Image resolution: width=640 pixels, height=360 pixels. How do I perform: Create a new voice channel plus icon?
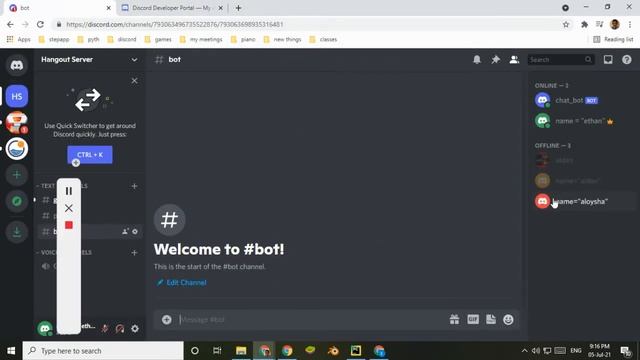(134, 253)
